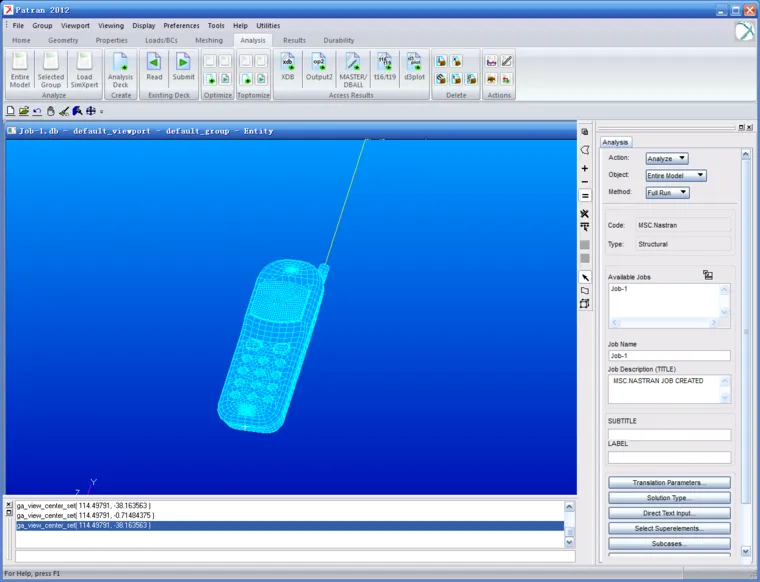Image resolution: width=760 pixels, height=582 pixels.
Task: Click the t16/t19 results icon
Action: 385,66
